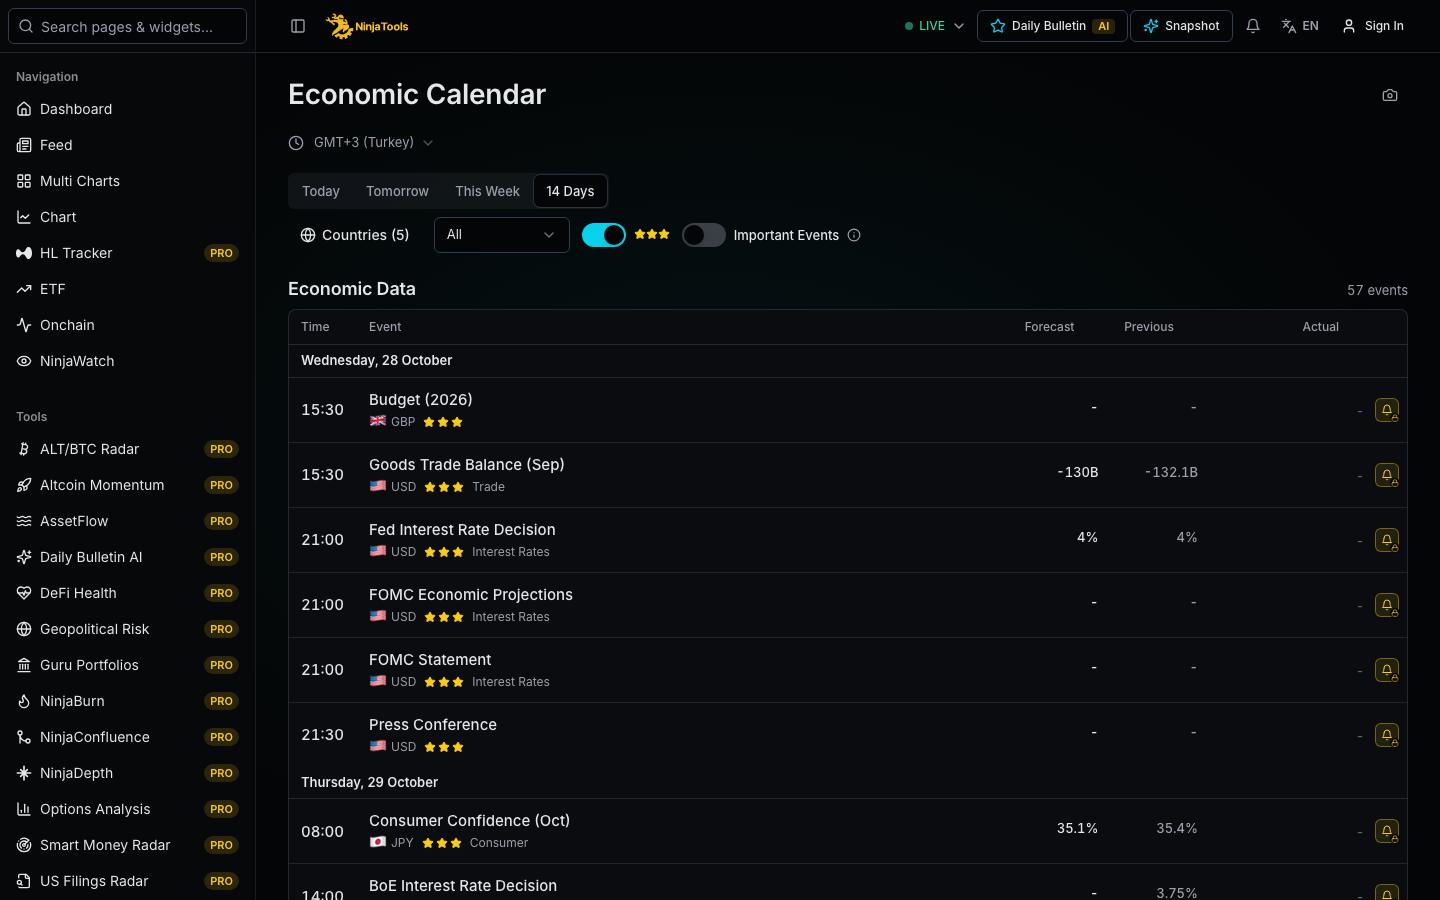Image resolution: width=1440 pixels, height=900 pixels.
Task: Set alert bell for FOMC Economic Projections
Action: click(x=1387, y=605)
